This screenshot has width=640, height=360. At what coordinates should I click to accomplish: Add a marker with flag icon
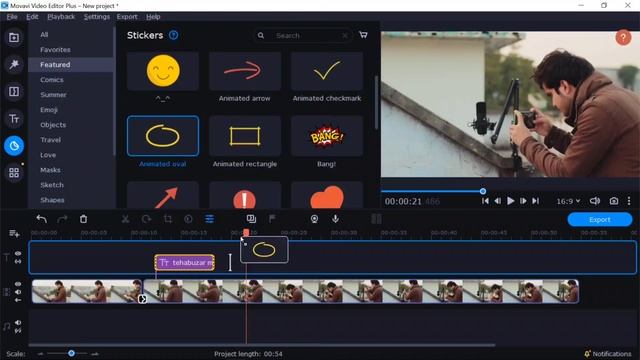(272, 219)
